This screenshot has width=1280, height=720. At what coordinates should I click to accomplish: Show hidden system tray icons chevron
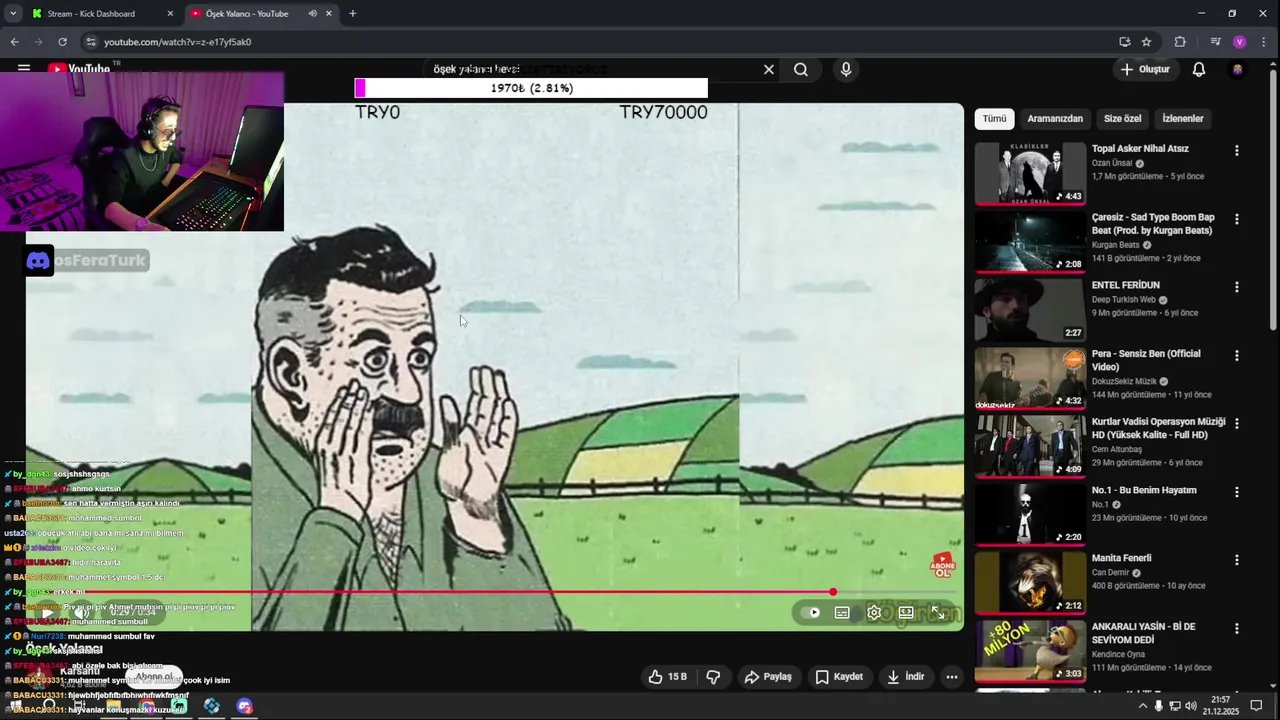1143,706
